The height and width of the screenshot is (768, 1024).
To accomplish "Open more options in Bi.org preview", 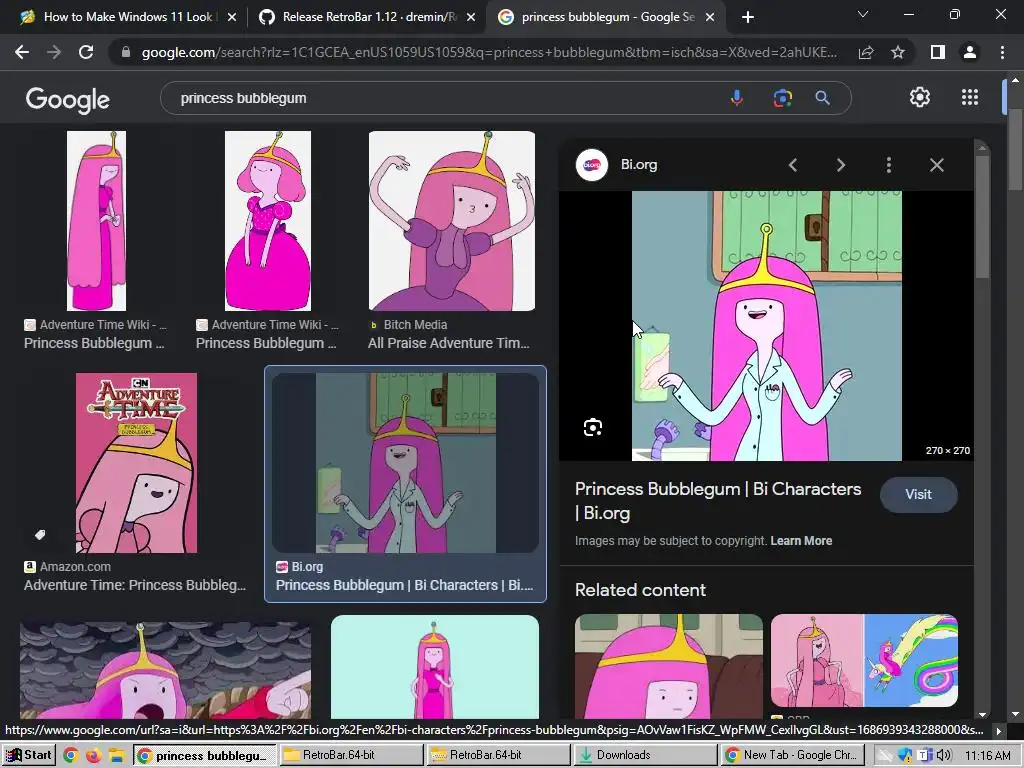I will (x=888, y=165).
